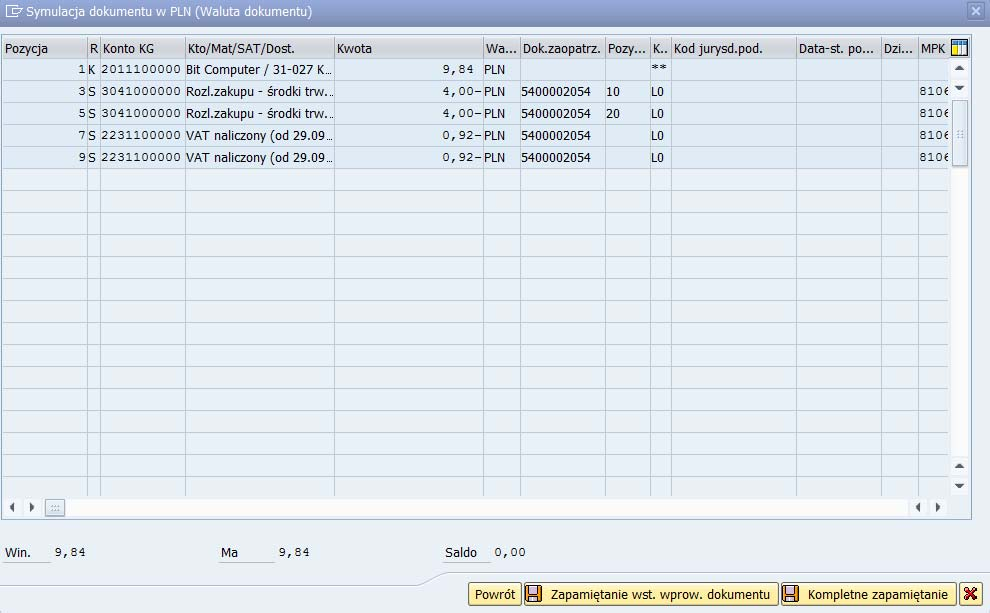Viewport: 990px width, 613px height.
Task: Select the Dok.zaopatrz. column header
Action: [x=563, y=49]
